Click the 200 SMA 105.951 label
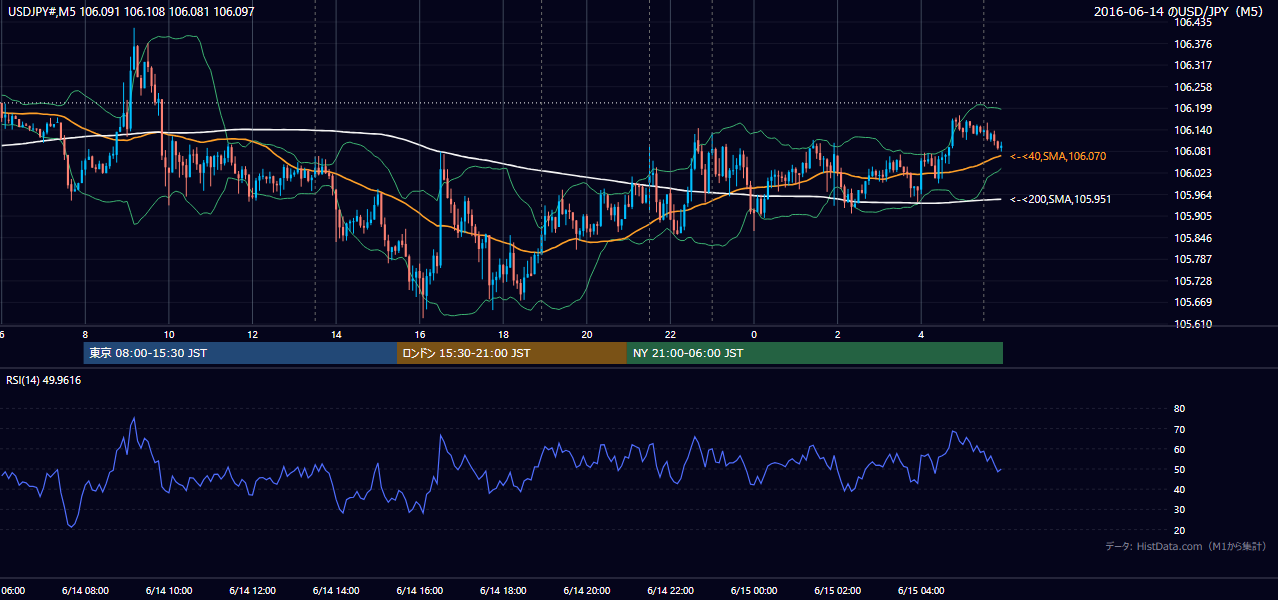This screenshot has width=1278, height=600. point(1061,199)
